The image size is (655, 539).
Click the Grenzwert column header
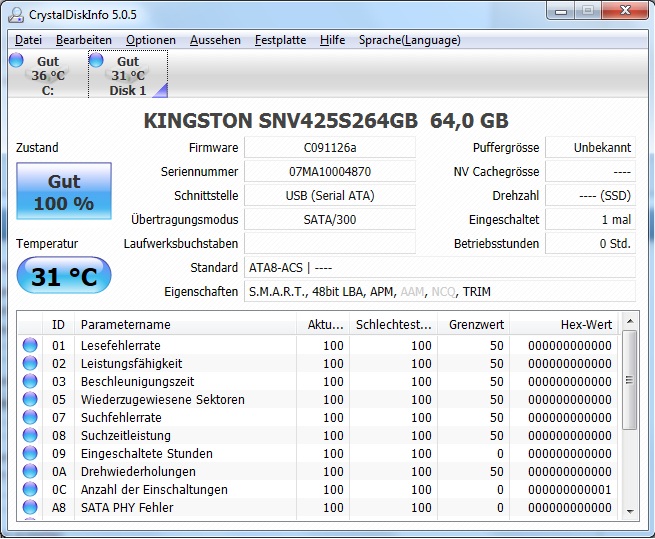473,324
